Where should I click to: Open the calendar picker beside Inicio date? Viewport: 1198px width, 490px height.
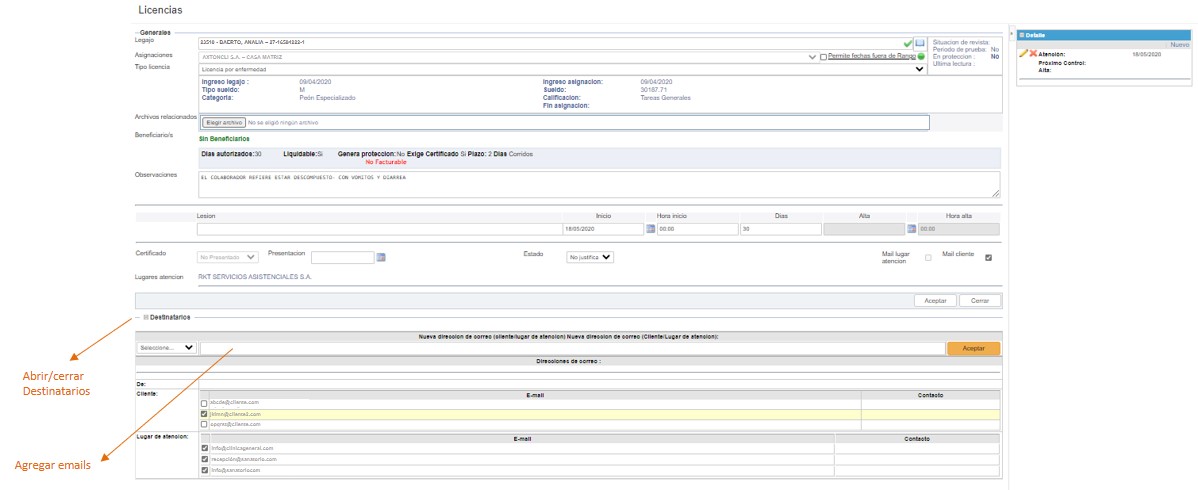click(650, 229)
